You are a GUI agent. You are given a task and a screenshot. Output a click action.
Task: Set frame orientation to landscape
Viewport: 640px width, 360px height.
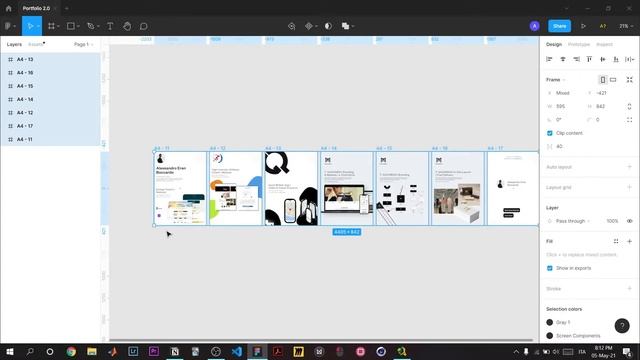[613, 80]
